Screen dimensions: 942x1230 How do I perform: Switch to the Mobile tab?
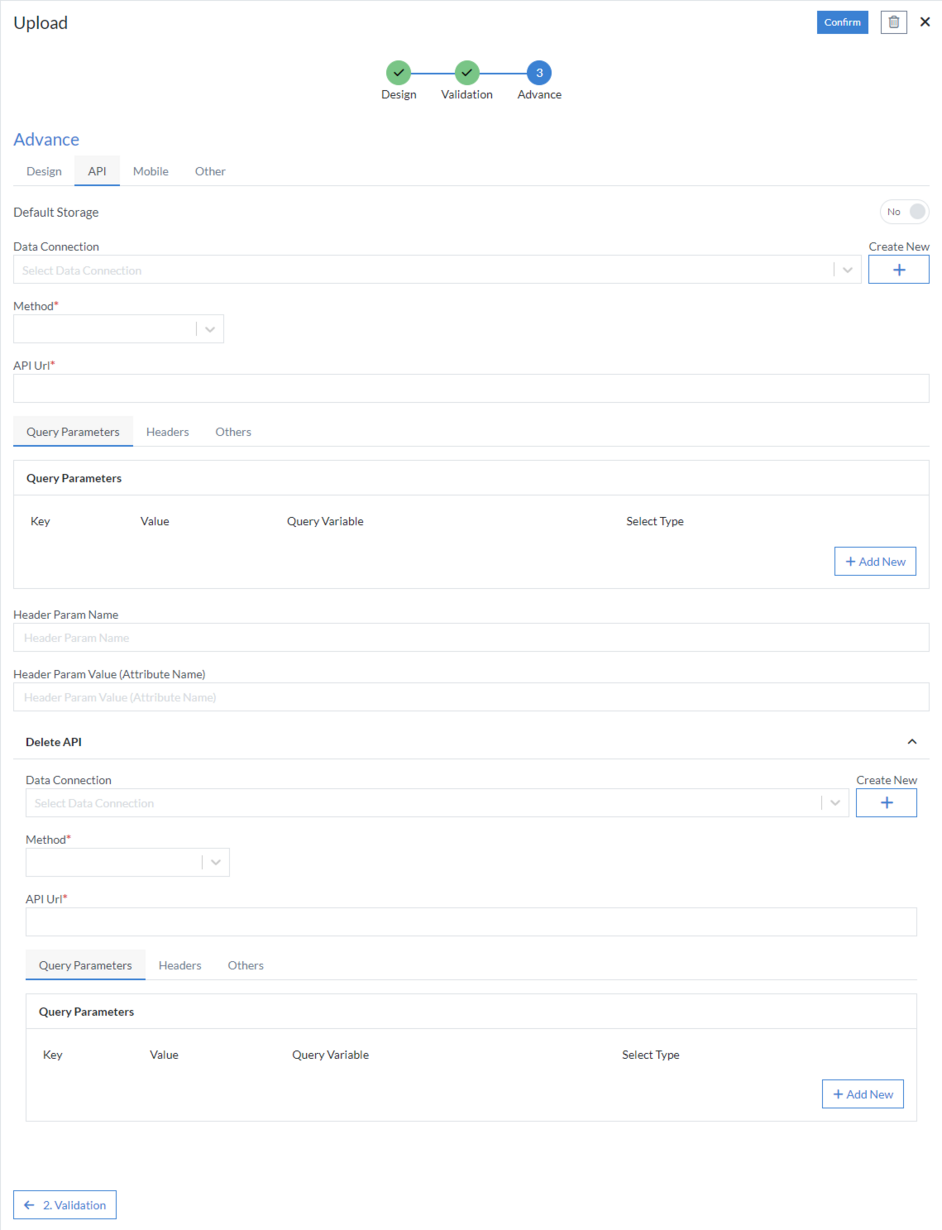tap(150, 171)
